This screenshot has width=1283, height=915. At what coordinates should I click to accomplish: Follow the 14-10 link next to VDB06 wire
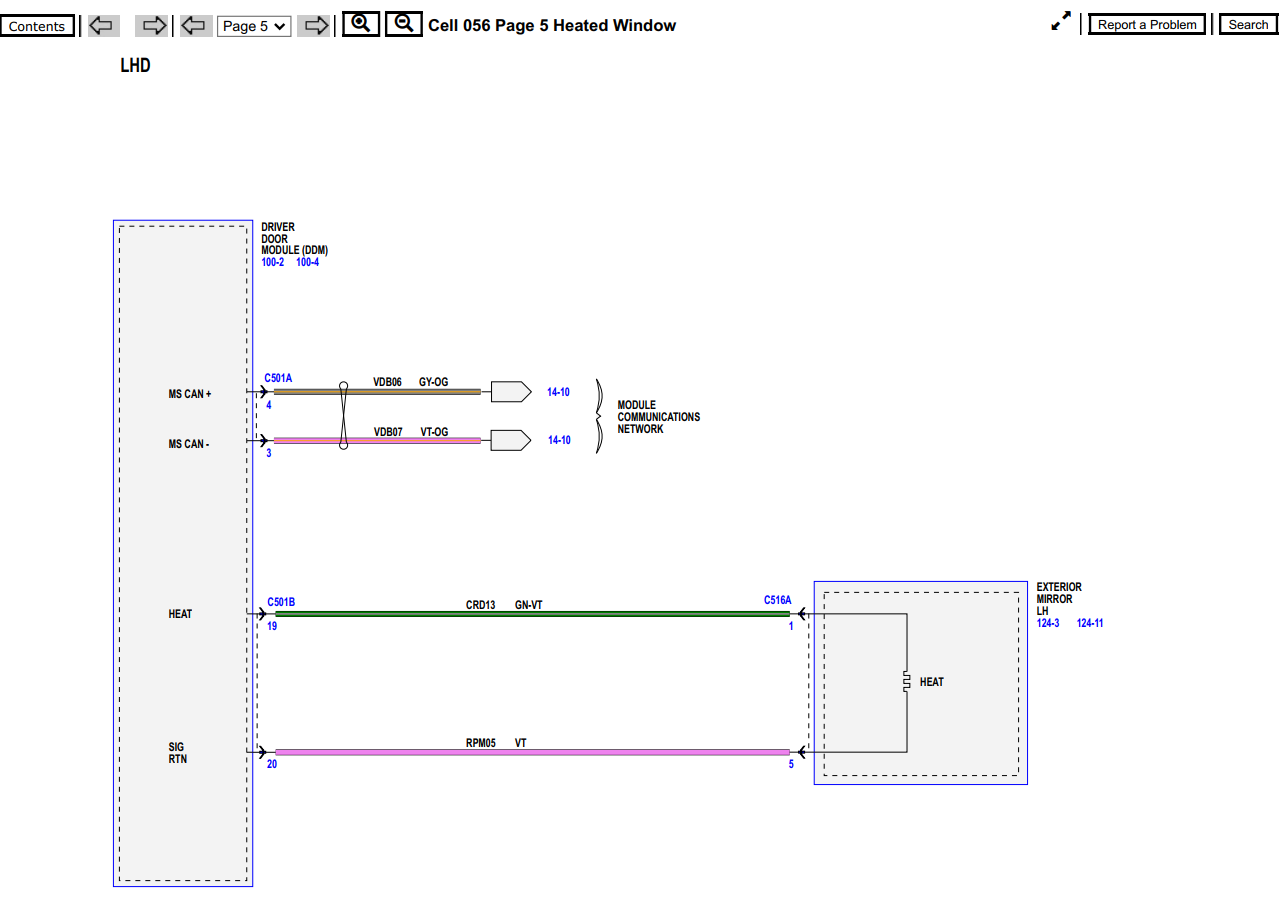[x=558, y=391]
